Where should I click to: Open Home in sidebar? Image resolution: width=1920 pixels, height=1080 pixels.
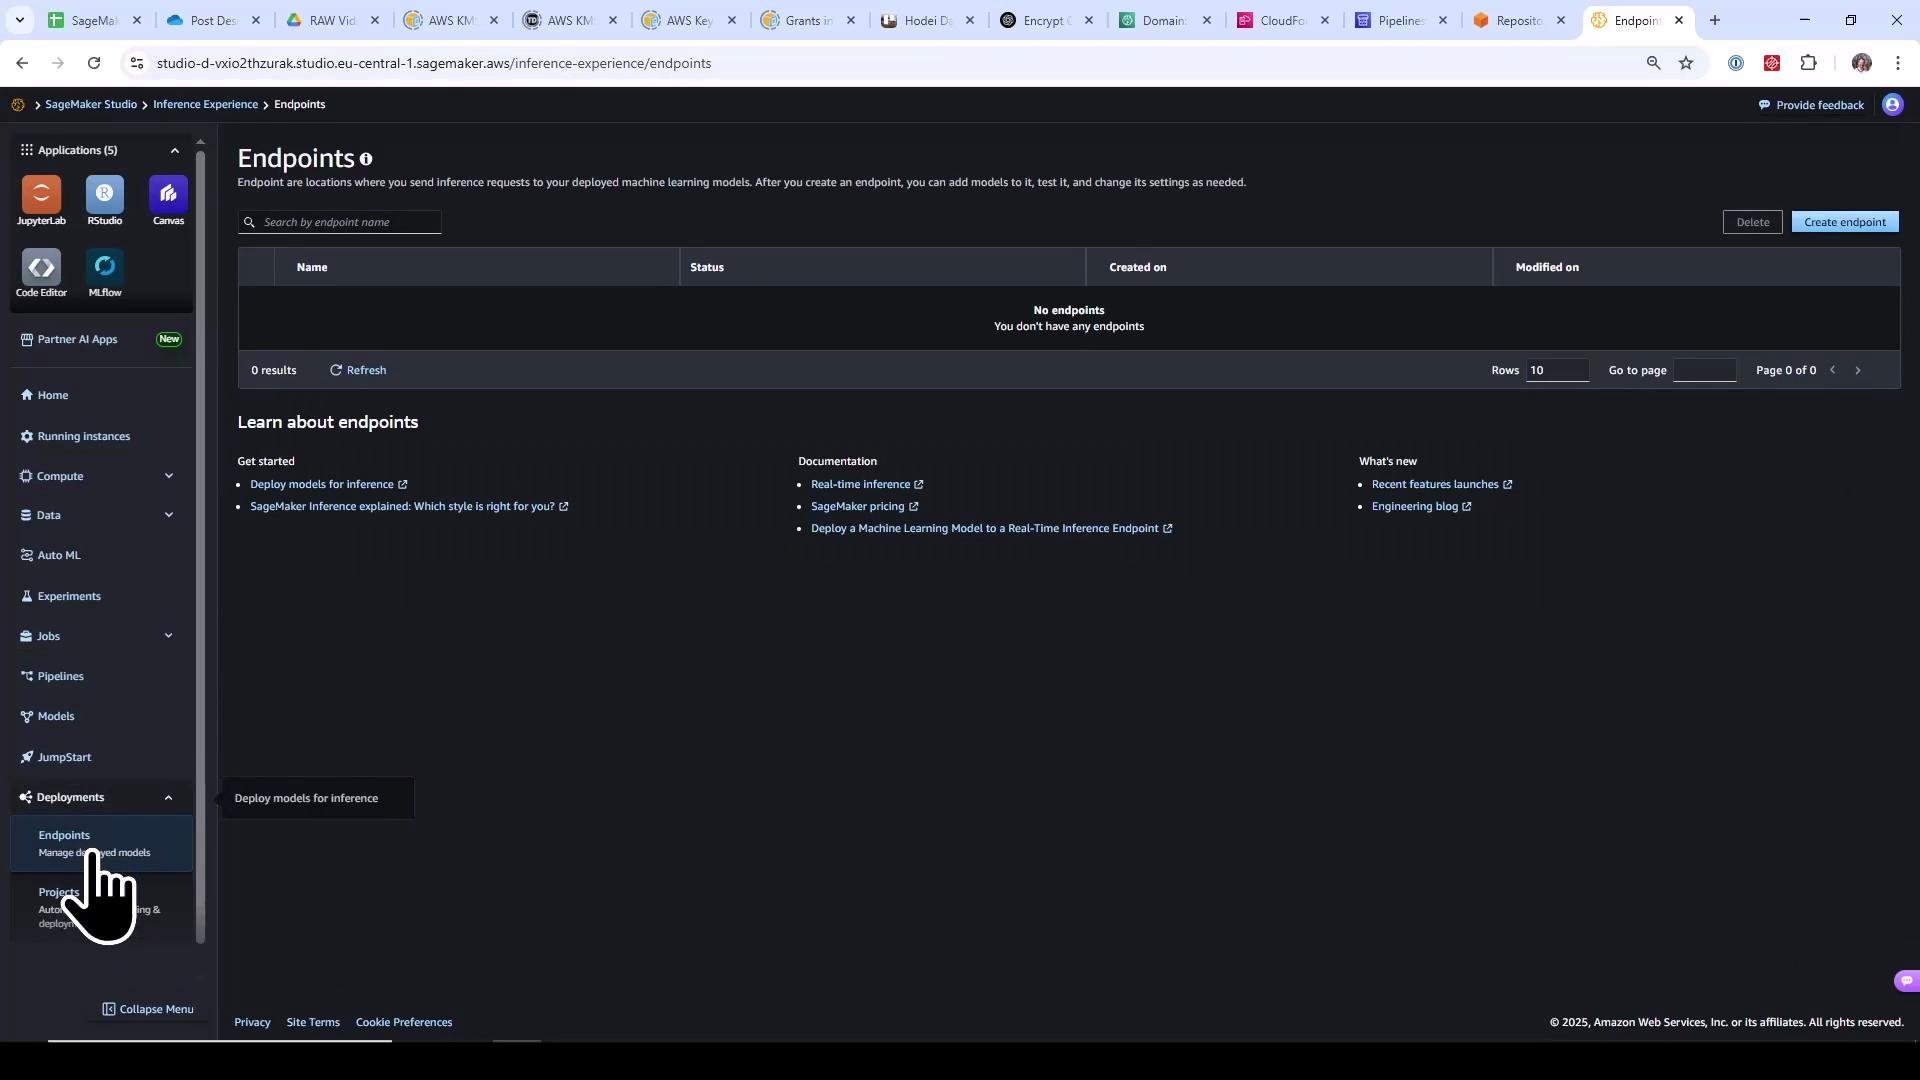coord(44,395)
